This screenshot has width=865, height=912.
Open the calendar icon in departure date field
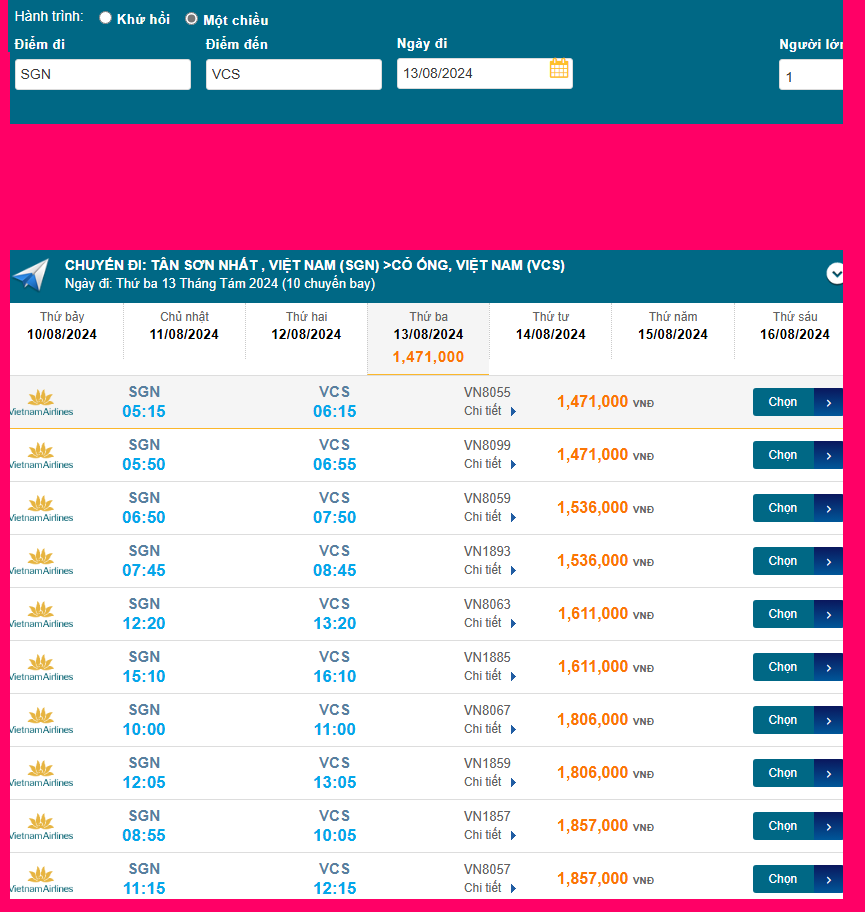pyautogui.click(x=559, y=69)
